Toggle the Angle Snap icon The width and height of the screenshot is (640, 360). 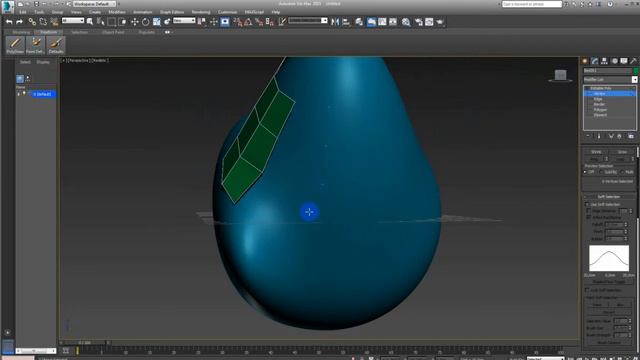click(248, 22)
